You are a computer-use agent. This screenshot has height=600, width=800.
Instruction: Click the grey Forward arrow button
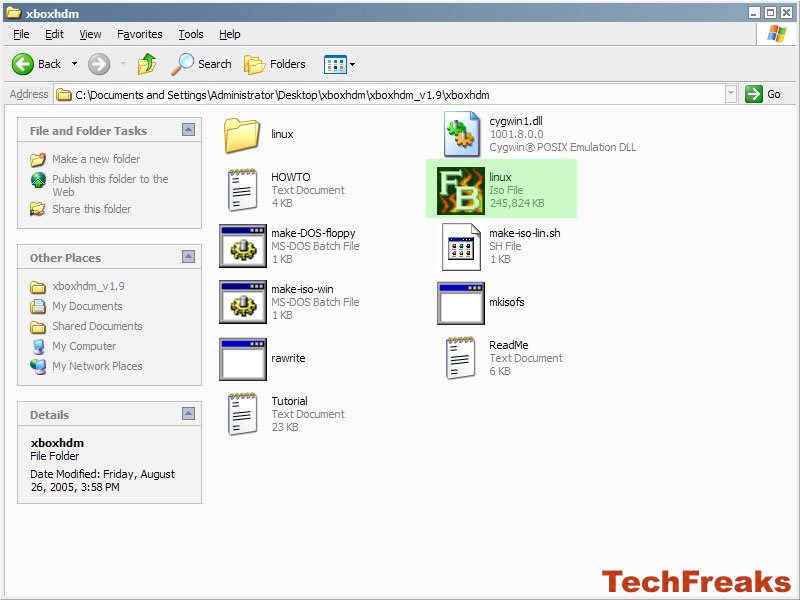[99, 64]
